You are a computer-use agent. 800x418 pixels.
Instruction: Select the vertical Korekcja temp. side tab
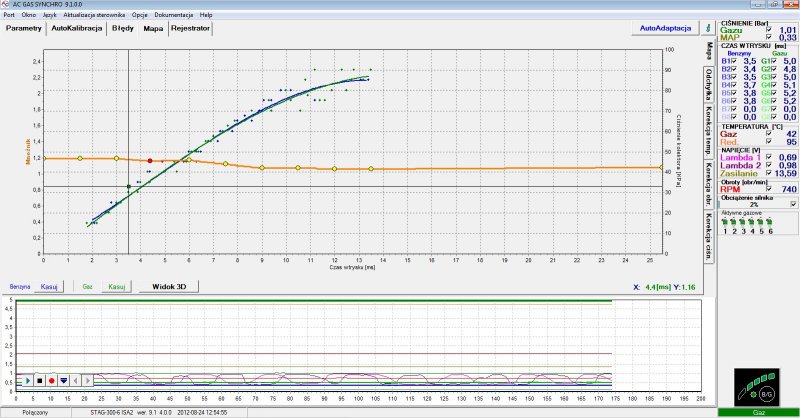click(709, 131)
